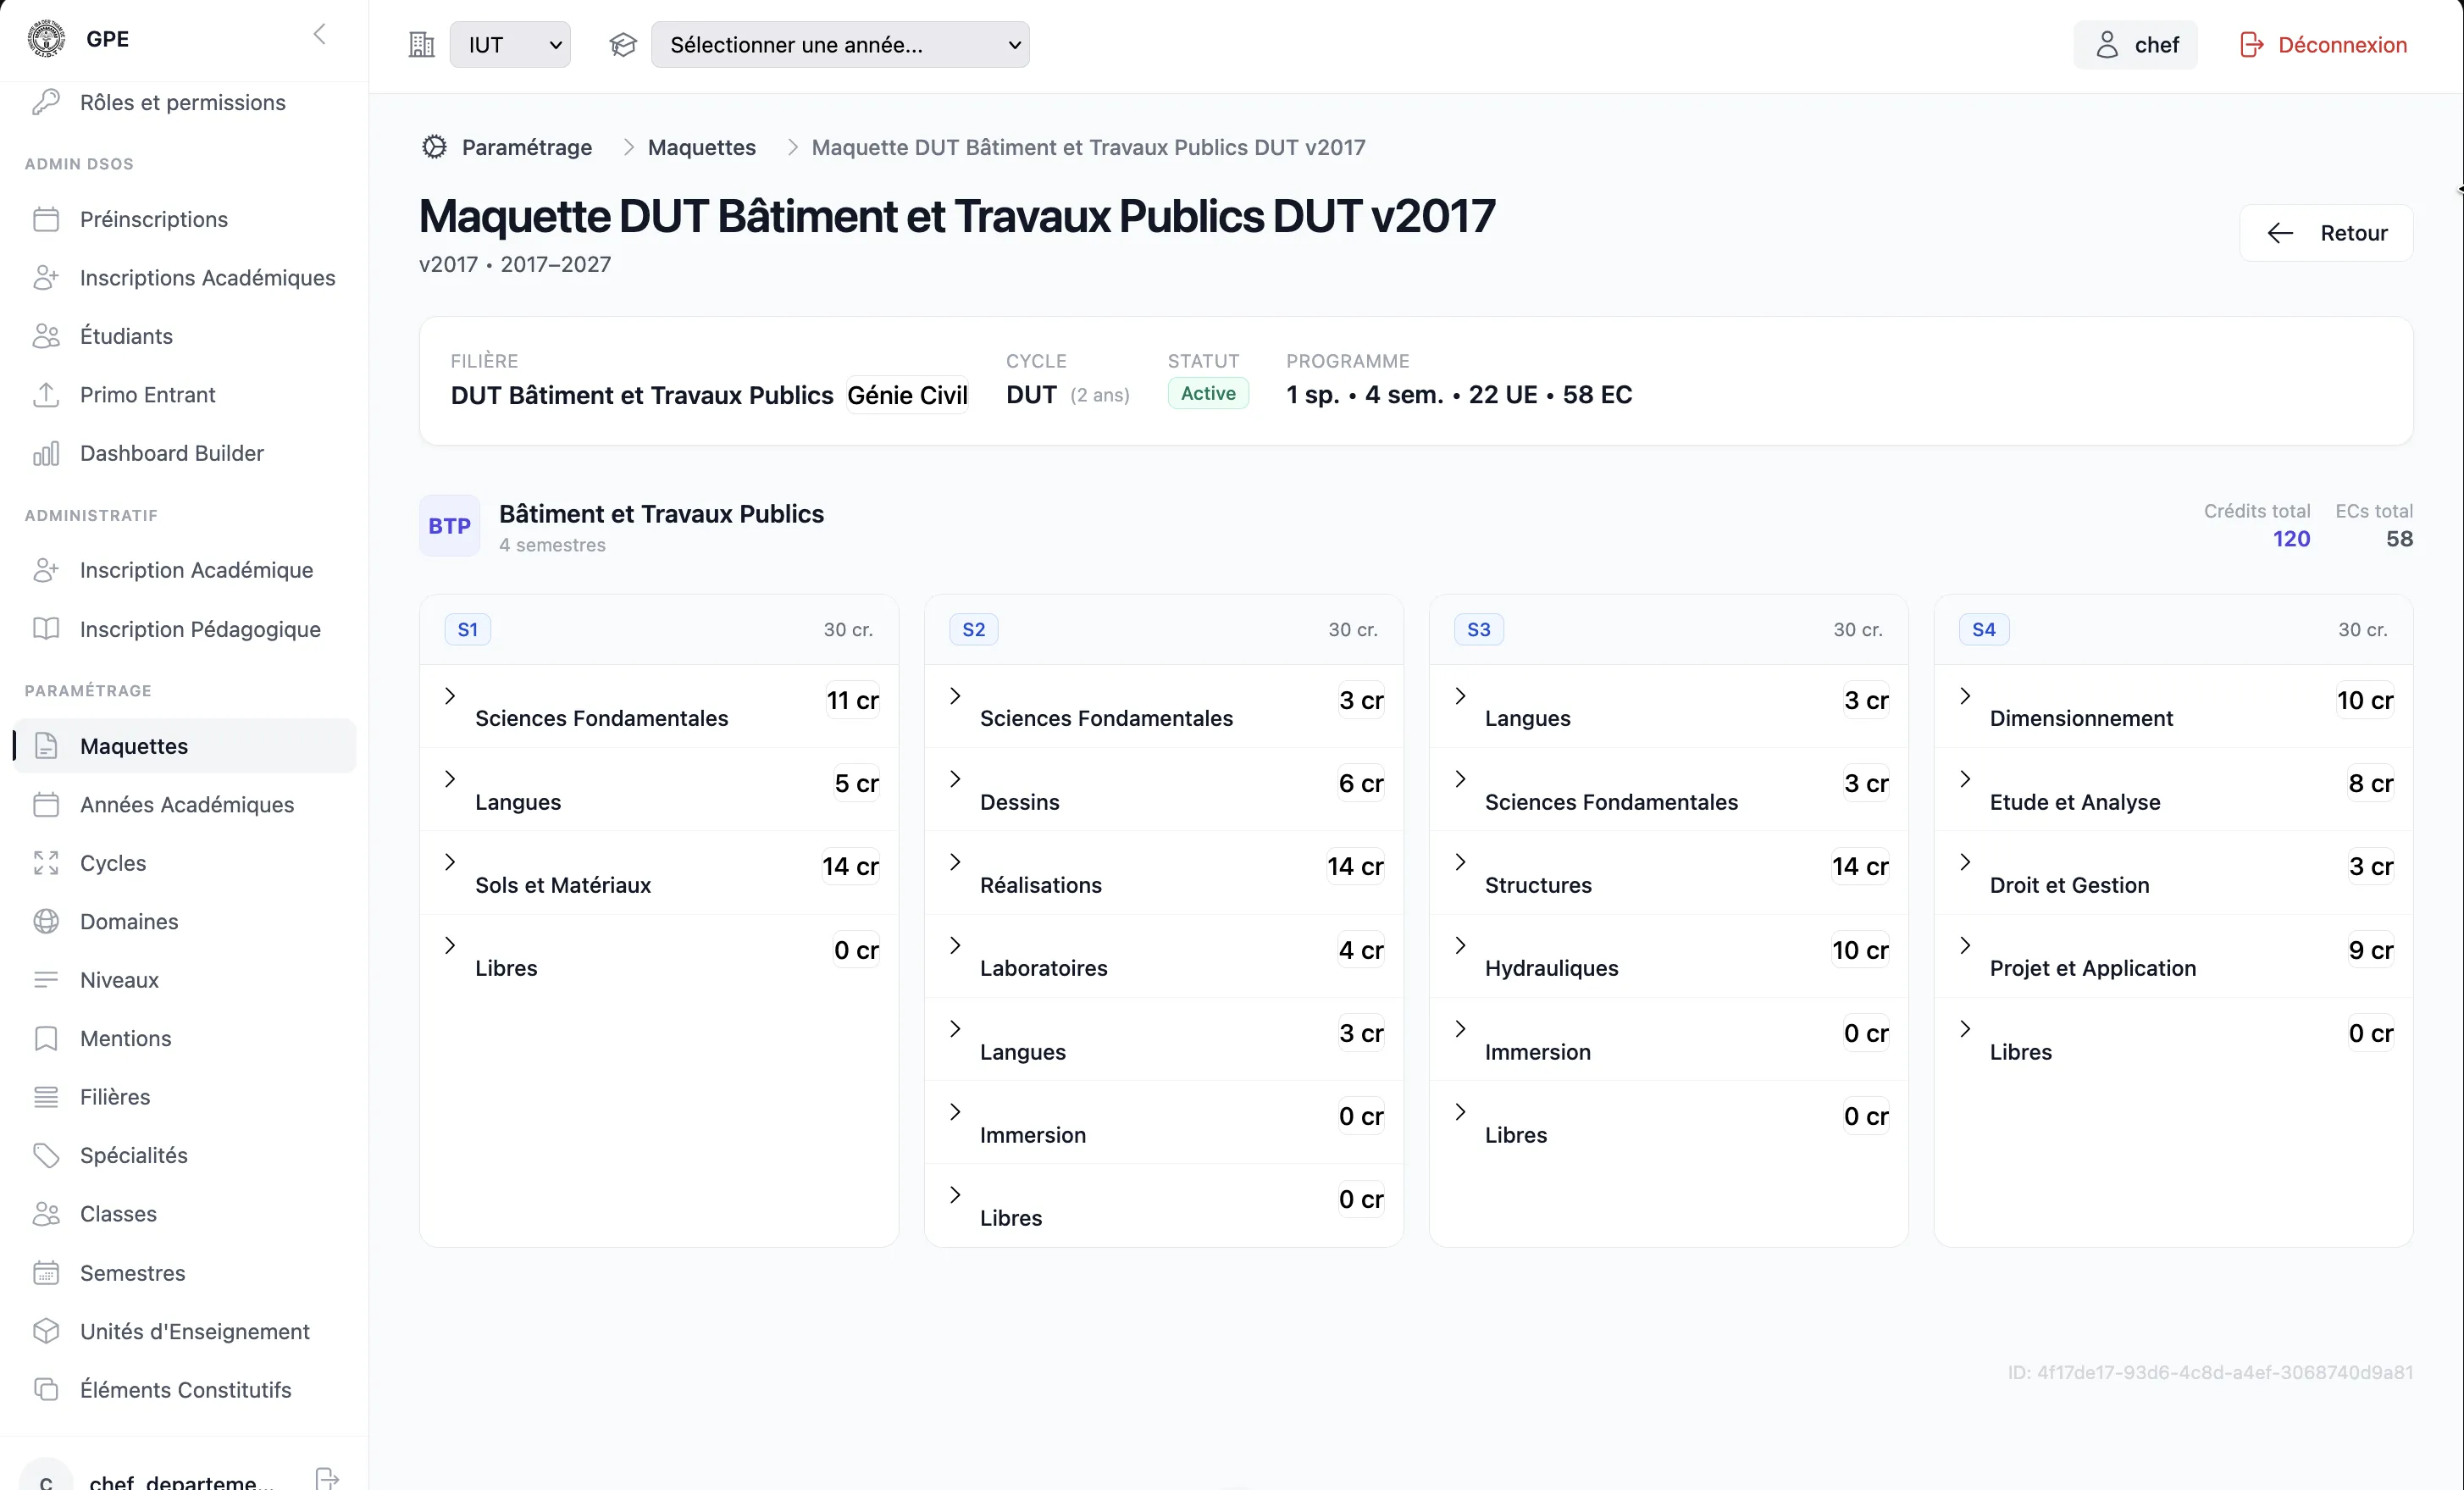
Task: Select Semestres in sidebar
Action: [x=184, y=1273]
